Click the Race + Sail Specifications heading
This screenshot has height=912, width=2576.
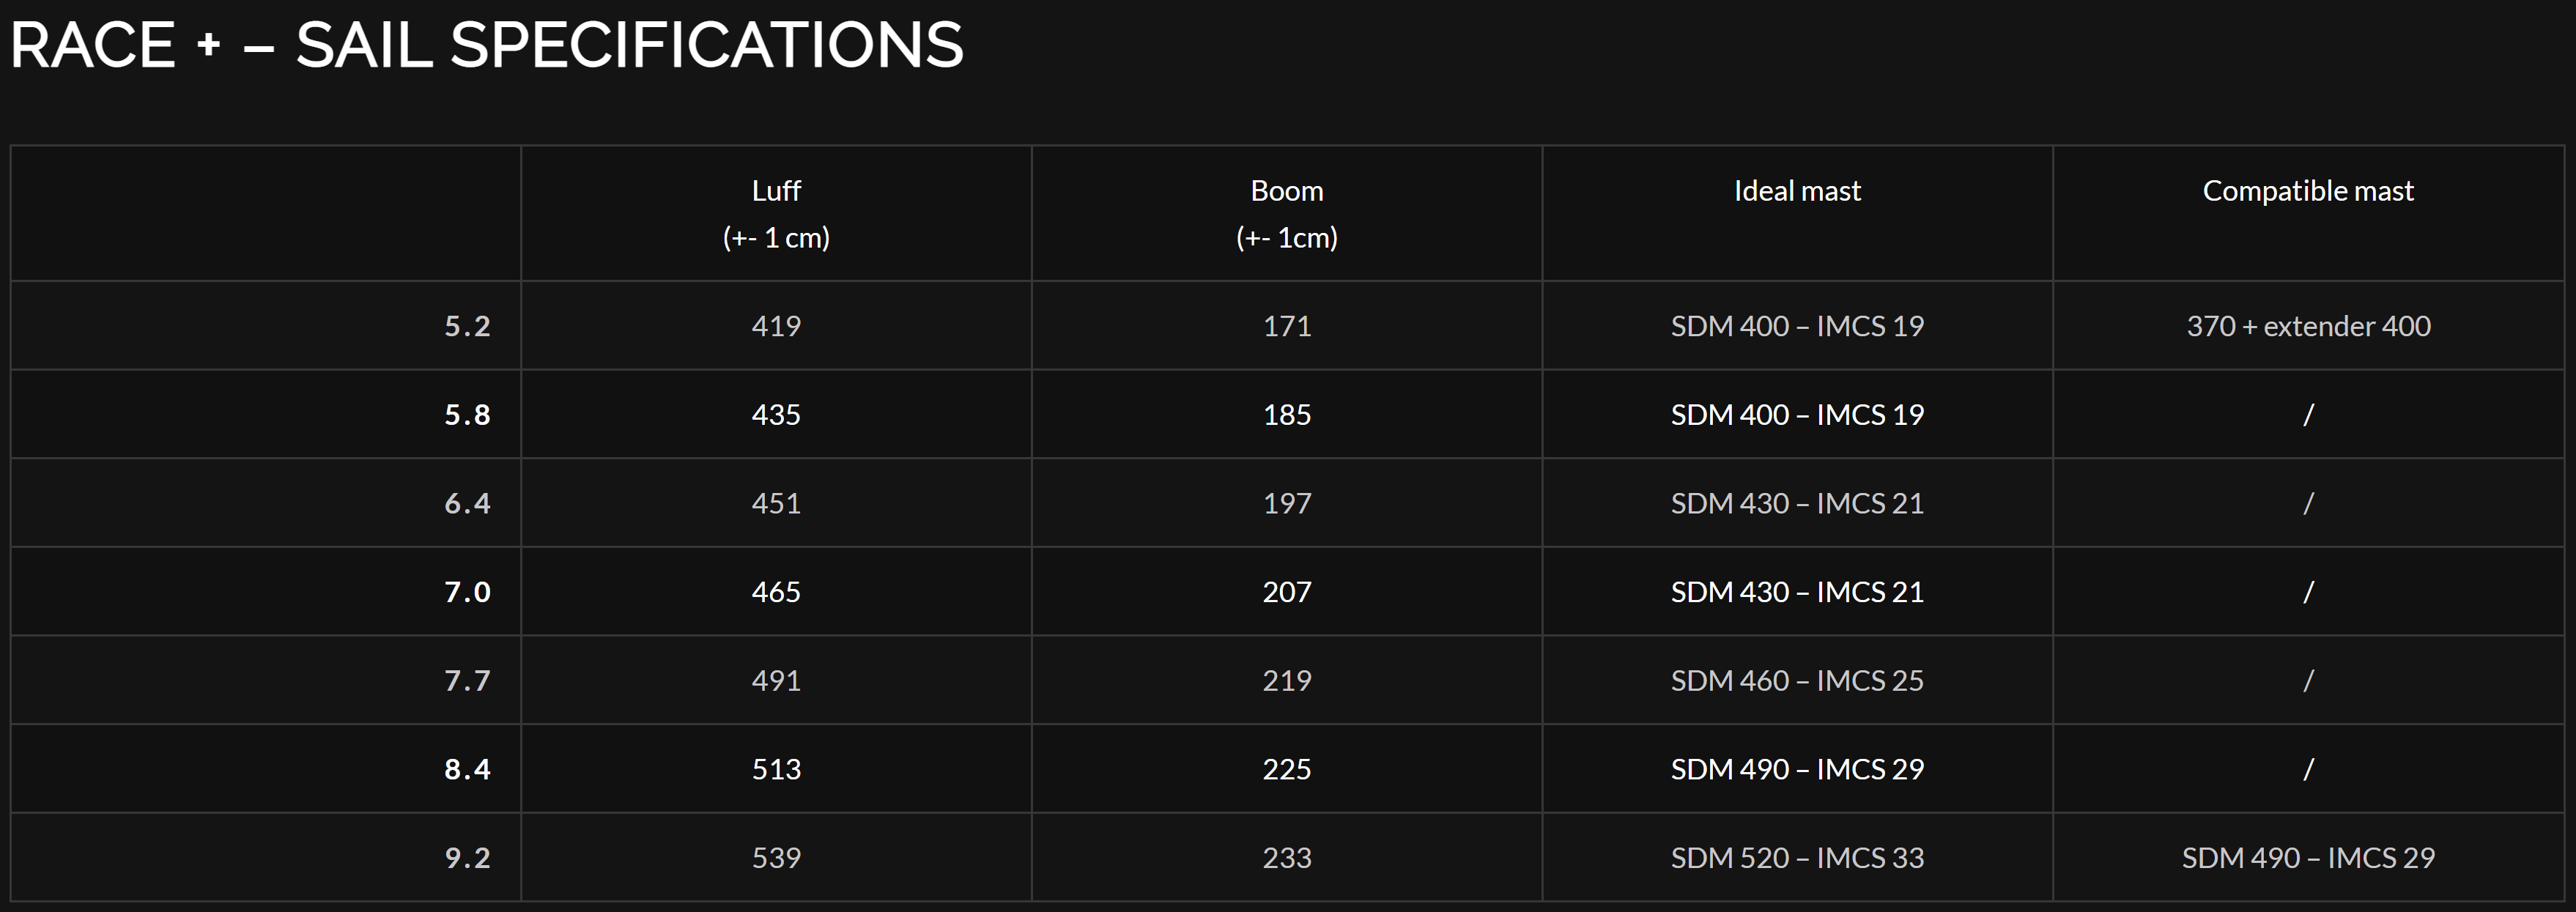click(x=486, y=45)
